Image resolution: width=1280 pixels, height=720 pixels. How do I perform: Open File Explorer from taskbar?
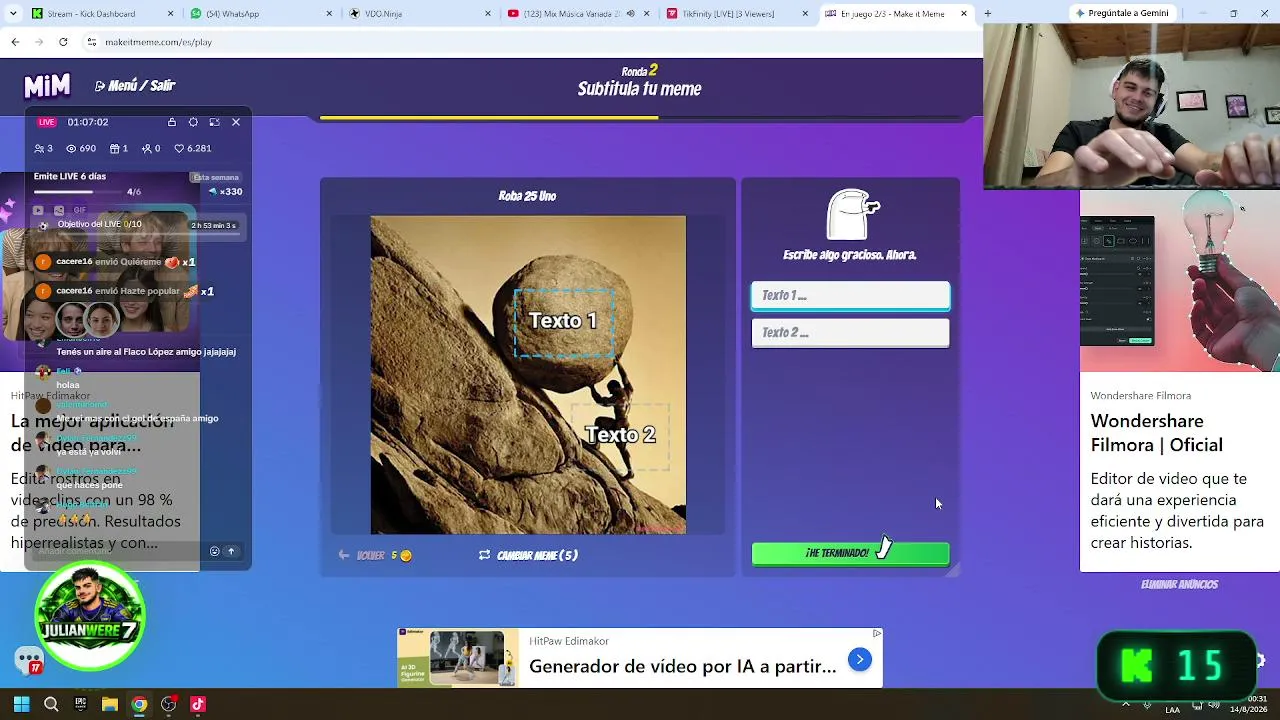[x=110, y=704]
